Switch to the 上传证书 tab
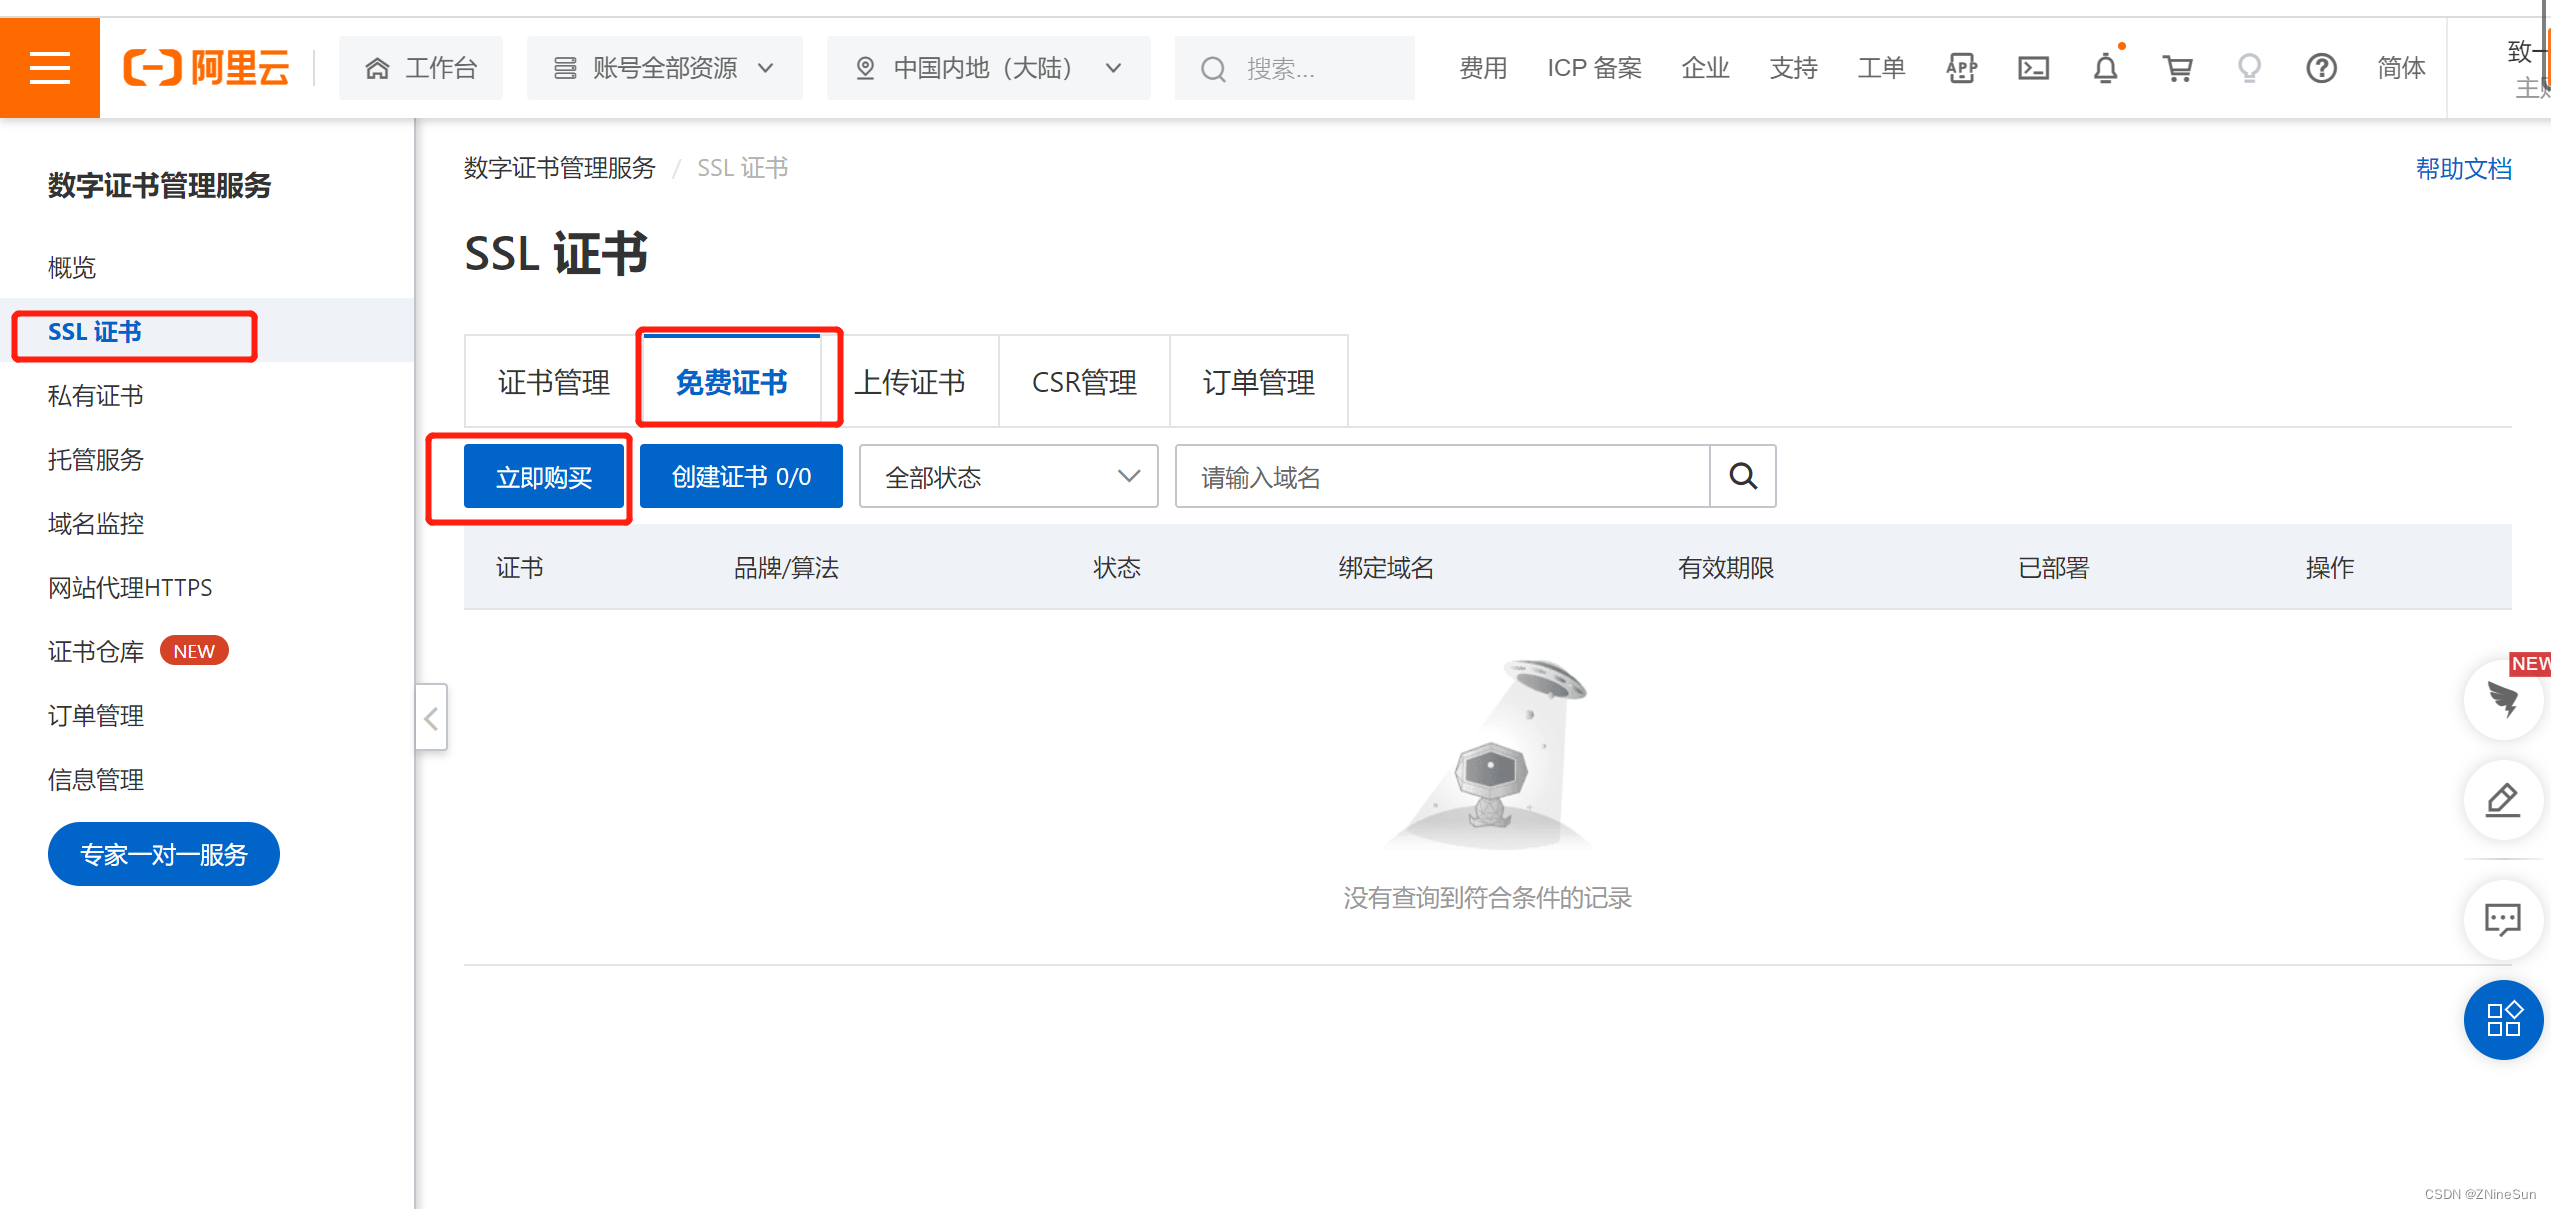 click(909, 382)
